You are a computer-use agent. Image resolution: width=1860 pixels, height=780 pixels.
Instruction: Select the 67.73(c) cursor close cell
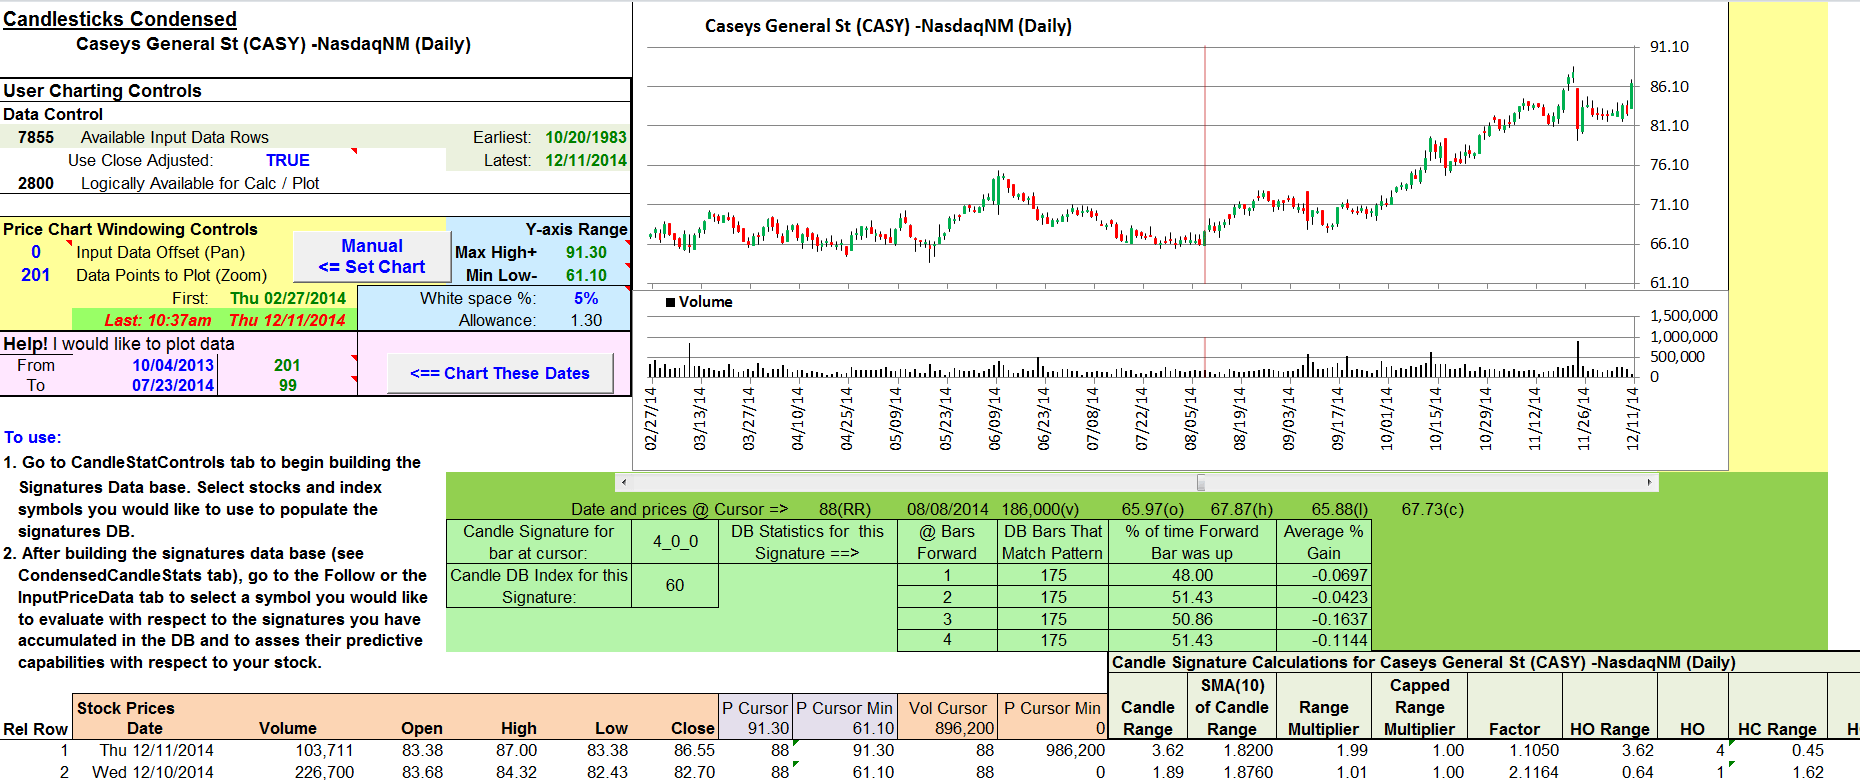[1432, 509]
